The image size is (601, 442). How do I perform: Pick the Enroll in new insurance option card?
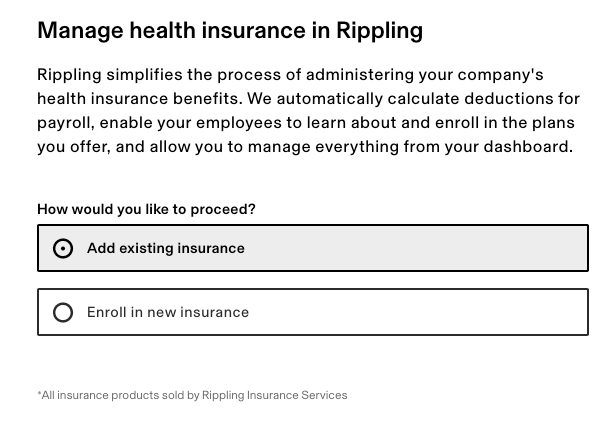(x=400, y=312)
